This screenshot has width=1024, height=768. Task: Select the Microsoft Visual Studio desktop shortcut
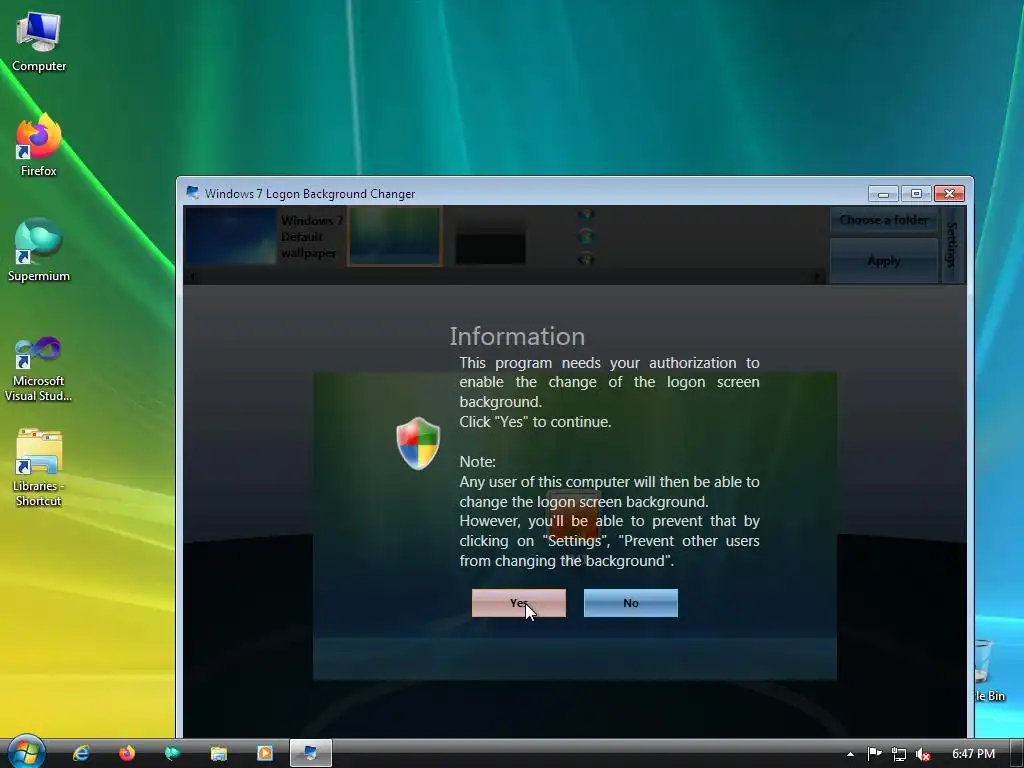pyautogui.click(x=39, y=369)
